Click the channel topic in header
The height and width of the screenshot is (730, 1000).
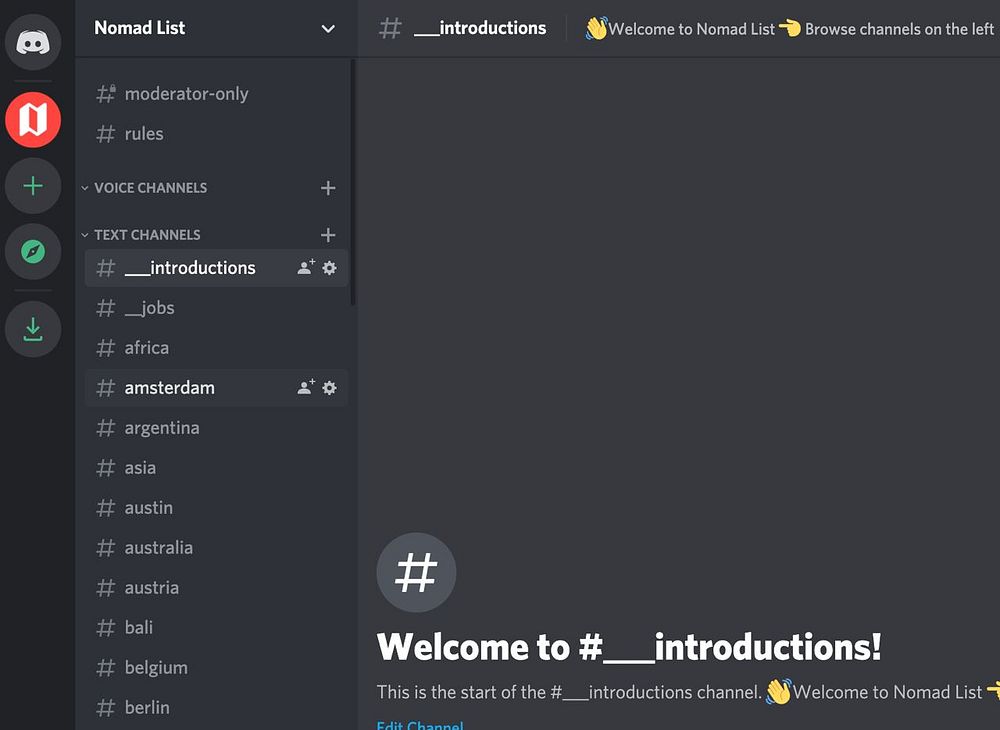coord(792,29)
